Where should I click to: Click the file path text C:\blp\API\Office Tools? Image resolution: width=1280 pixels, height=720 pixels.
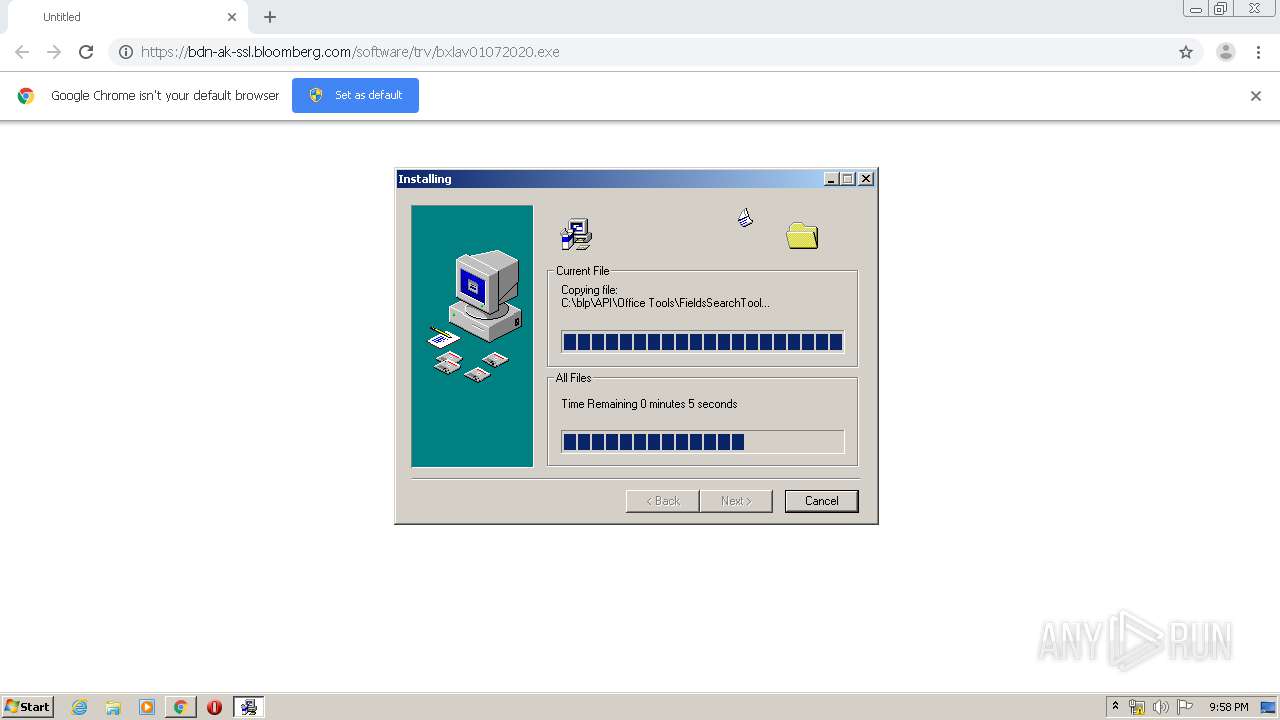click(x=665, y=303)
